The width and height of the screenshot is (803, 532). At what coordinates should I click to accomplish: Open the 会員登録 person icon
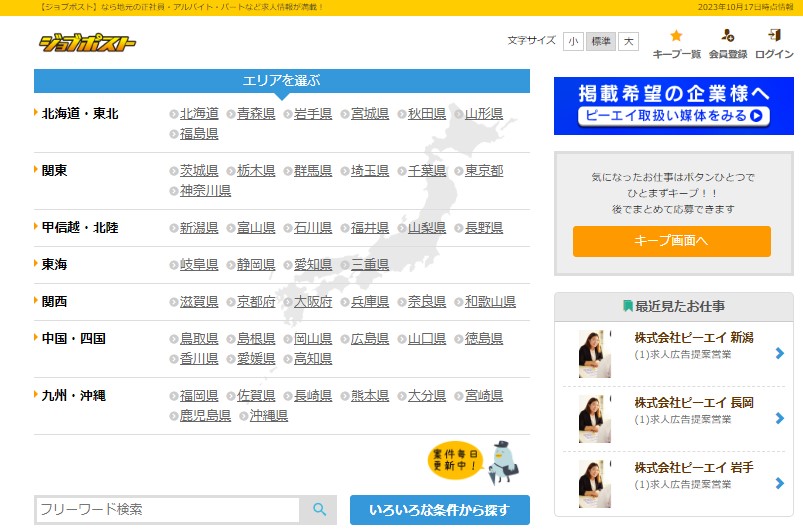(x=727, y=35)
